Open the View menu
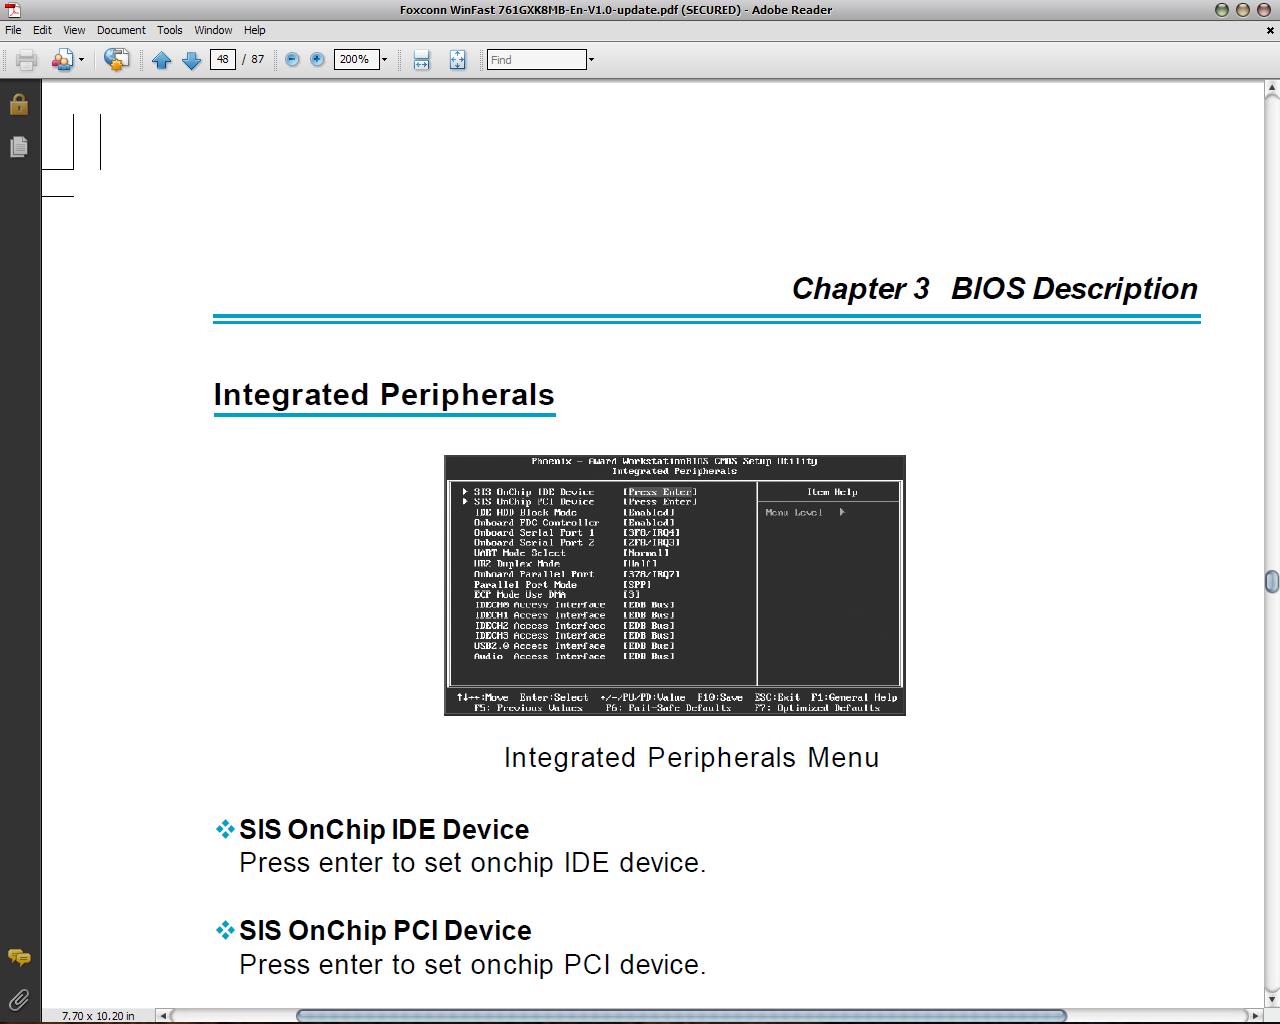The height and width of the screenshot is (1024, 1280). 74,30
